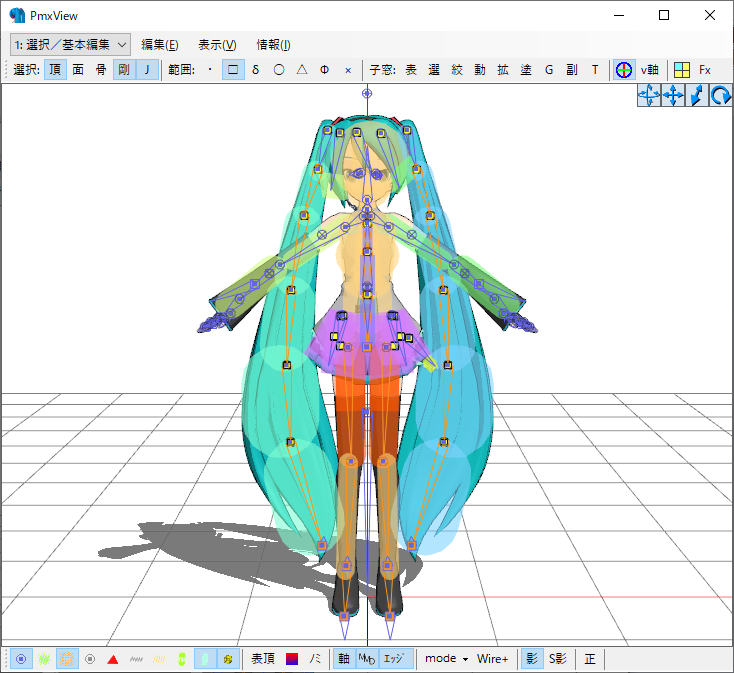Toggle green capsule rigid body icon

coord(182,659)
